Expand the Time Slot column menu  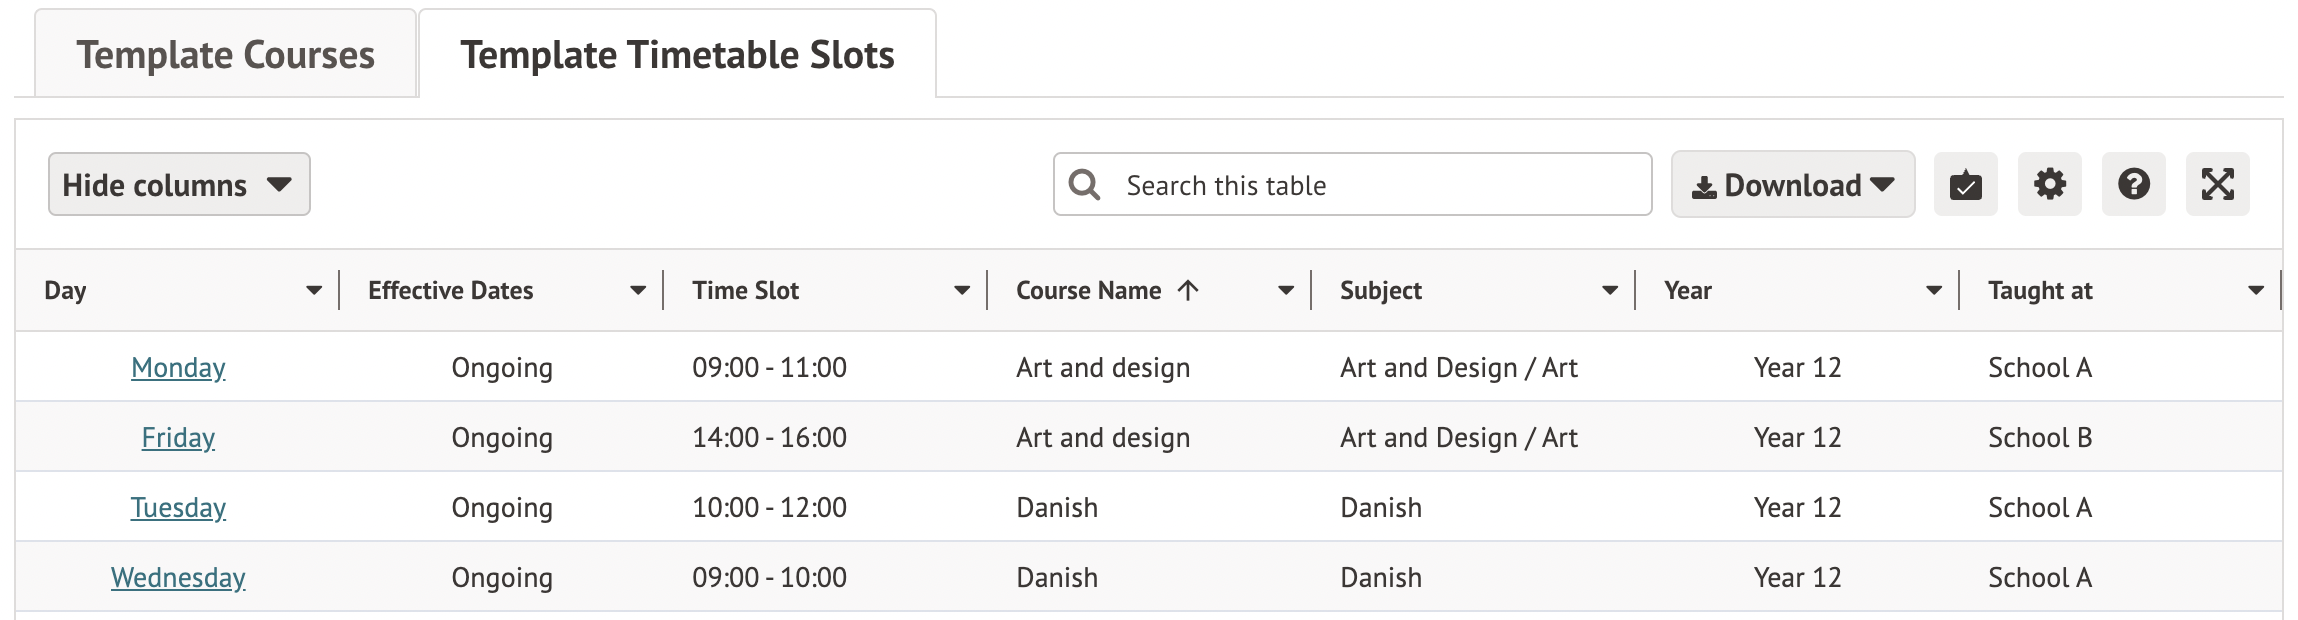tap(962, 291)
